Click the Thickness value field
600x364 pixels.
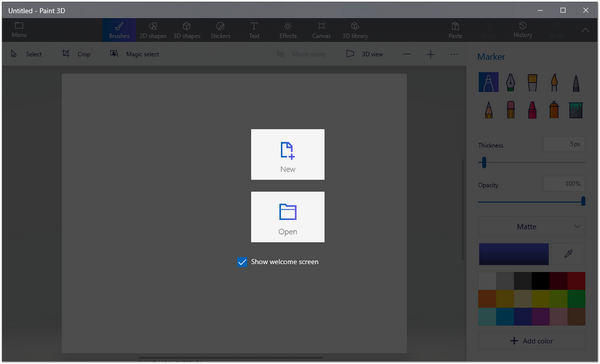pyautogui.click(x=564, y=144)
